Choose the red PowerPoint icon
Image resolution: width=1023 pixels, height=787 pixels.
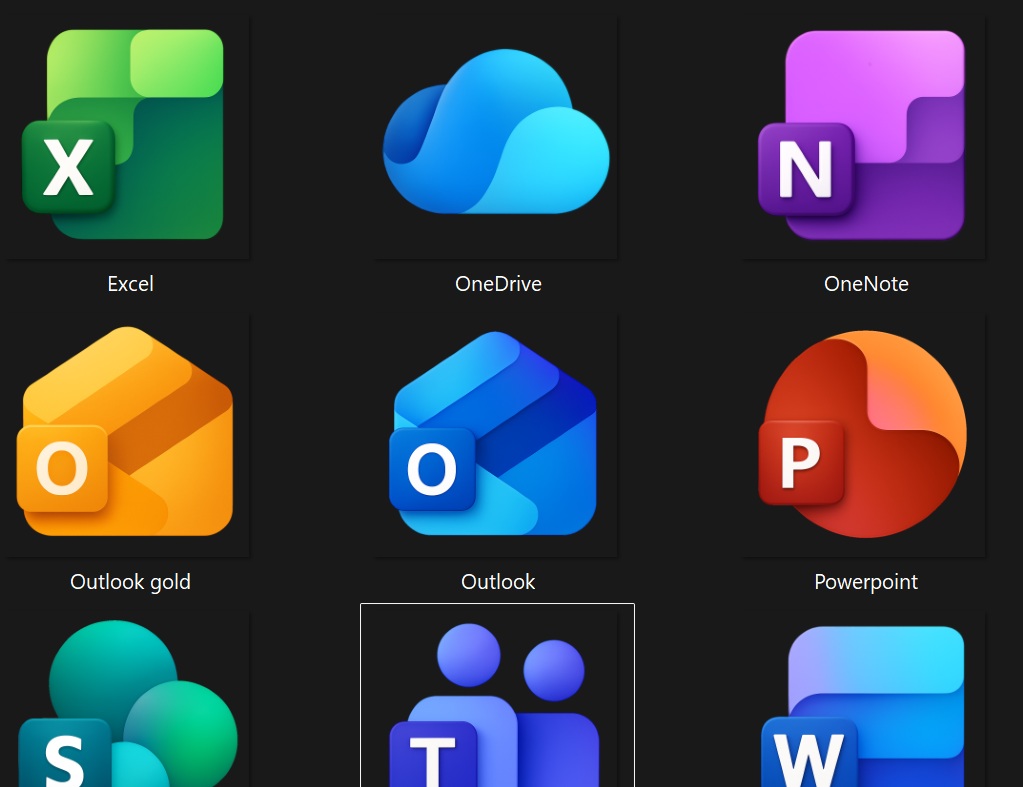(864, 432)
